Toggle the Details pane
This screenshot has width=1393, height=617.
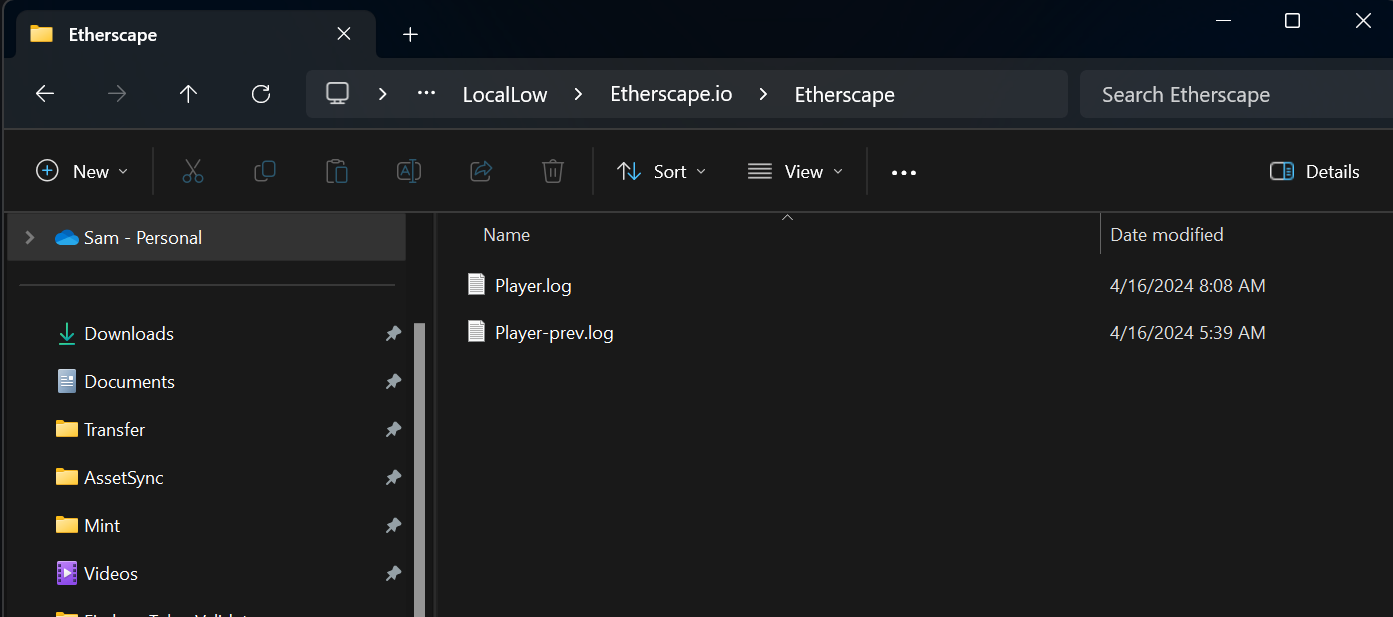(1314, 172)
